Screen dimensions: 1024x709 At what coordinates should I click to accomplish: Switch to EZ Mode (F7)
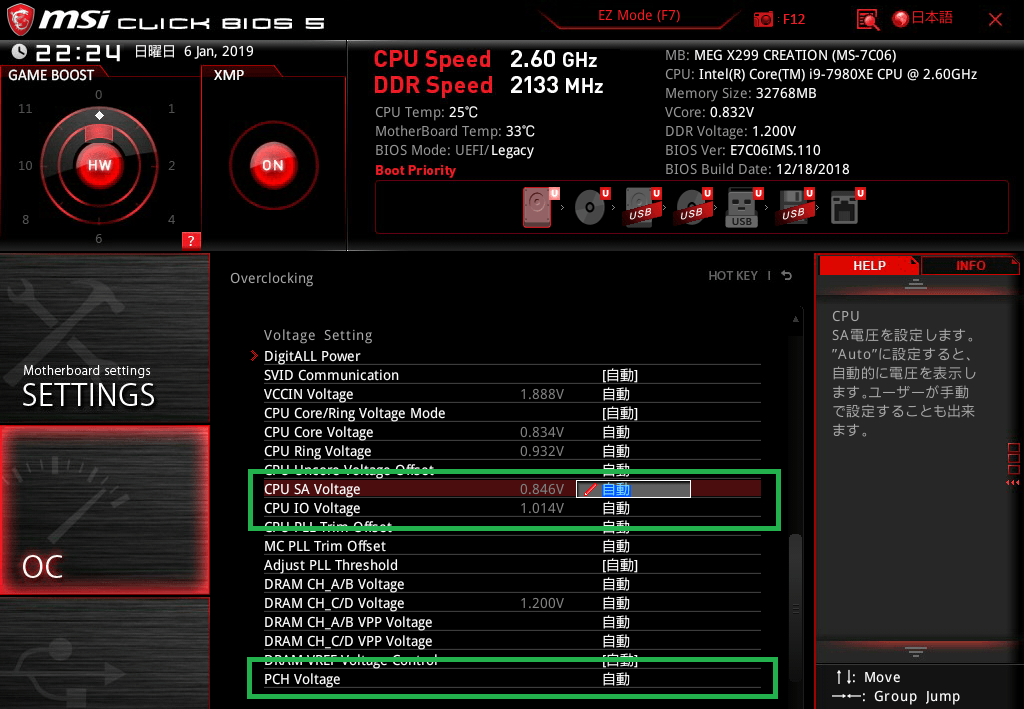639,16
